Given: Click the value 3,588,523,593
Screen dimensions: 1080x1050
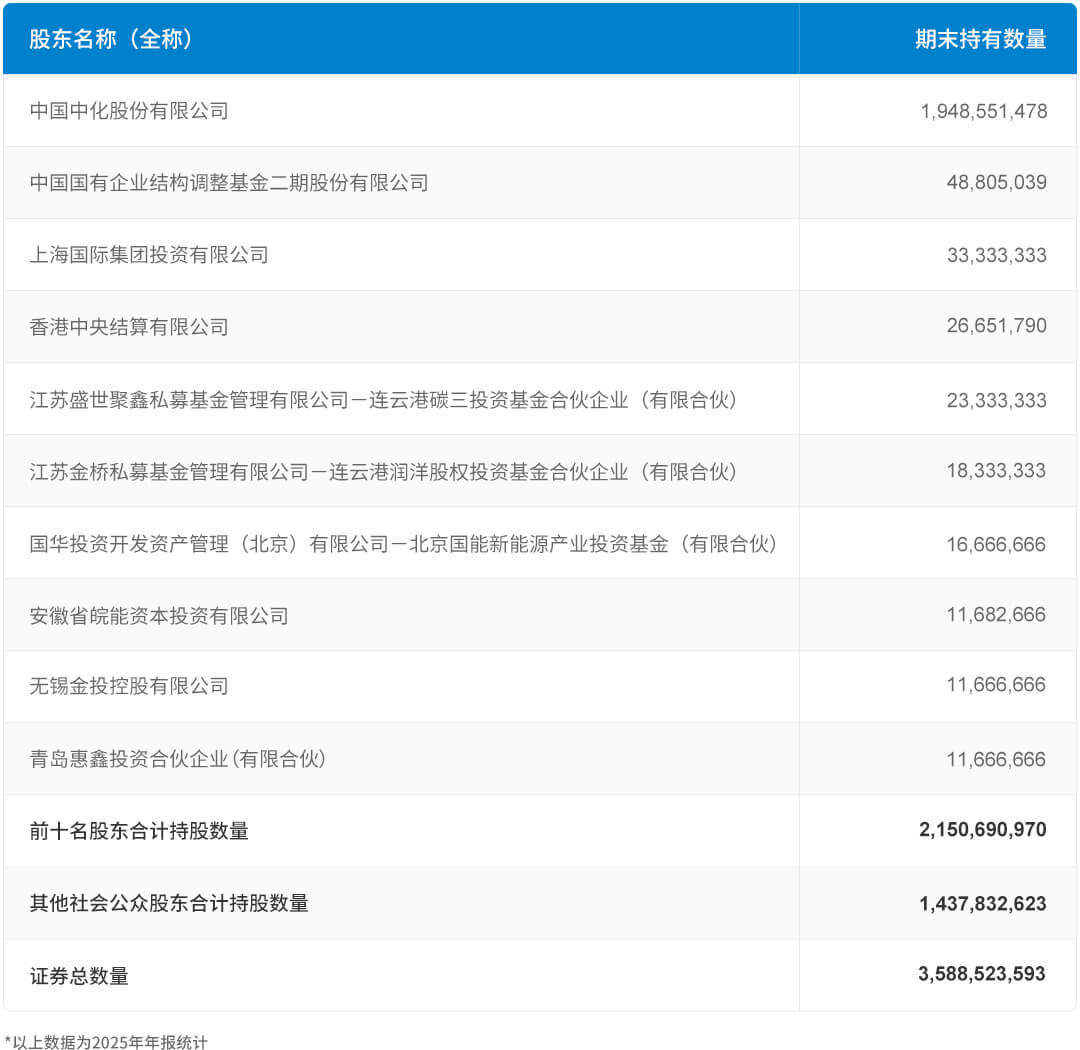Looking at the screenshot, I should coord(982,974).
